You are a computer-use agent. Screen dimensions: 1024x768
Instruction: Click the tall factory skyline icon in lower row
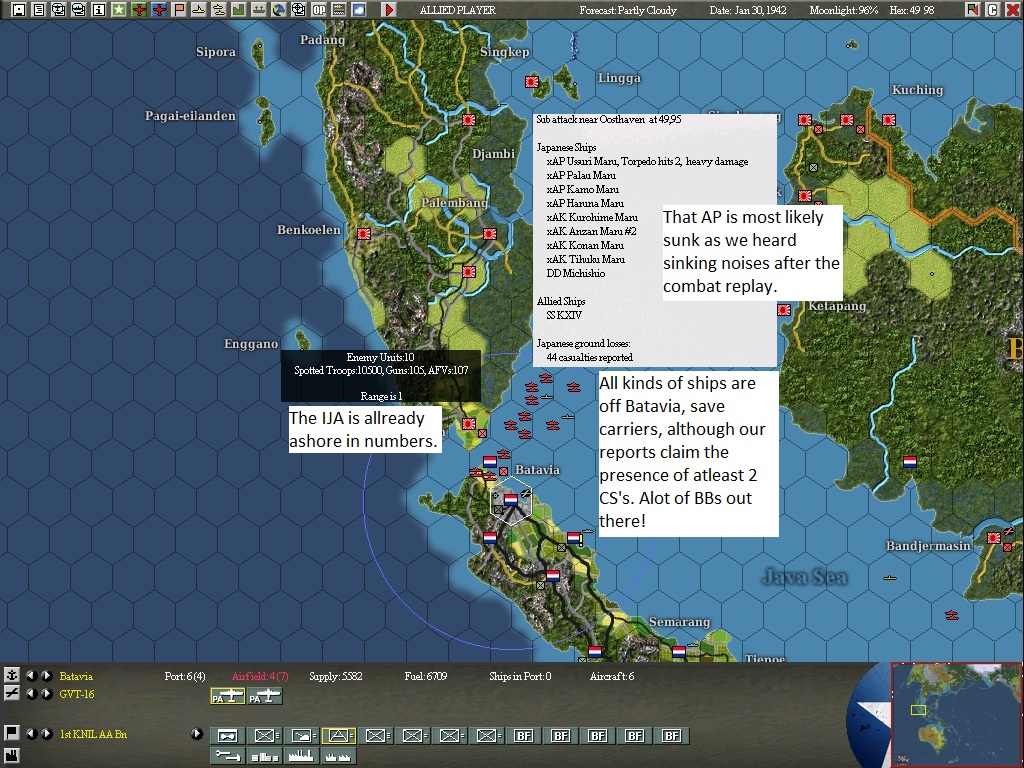(302, 756)
